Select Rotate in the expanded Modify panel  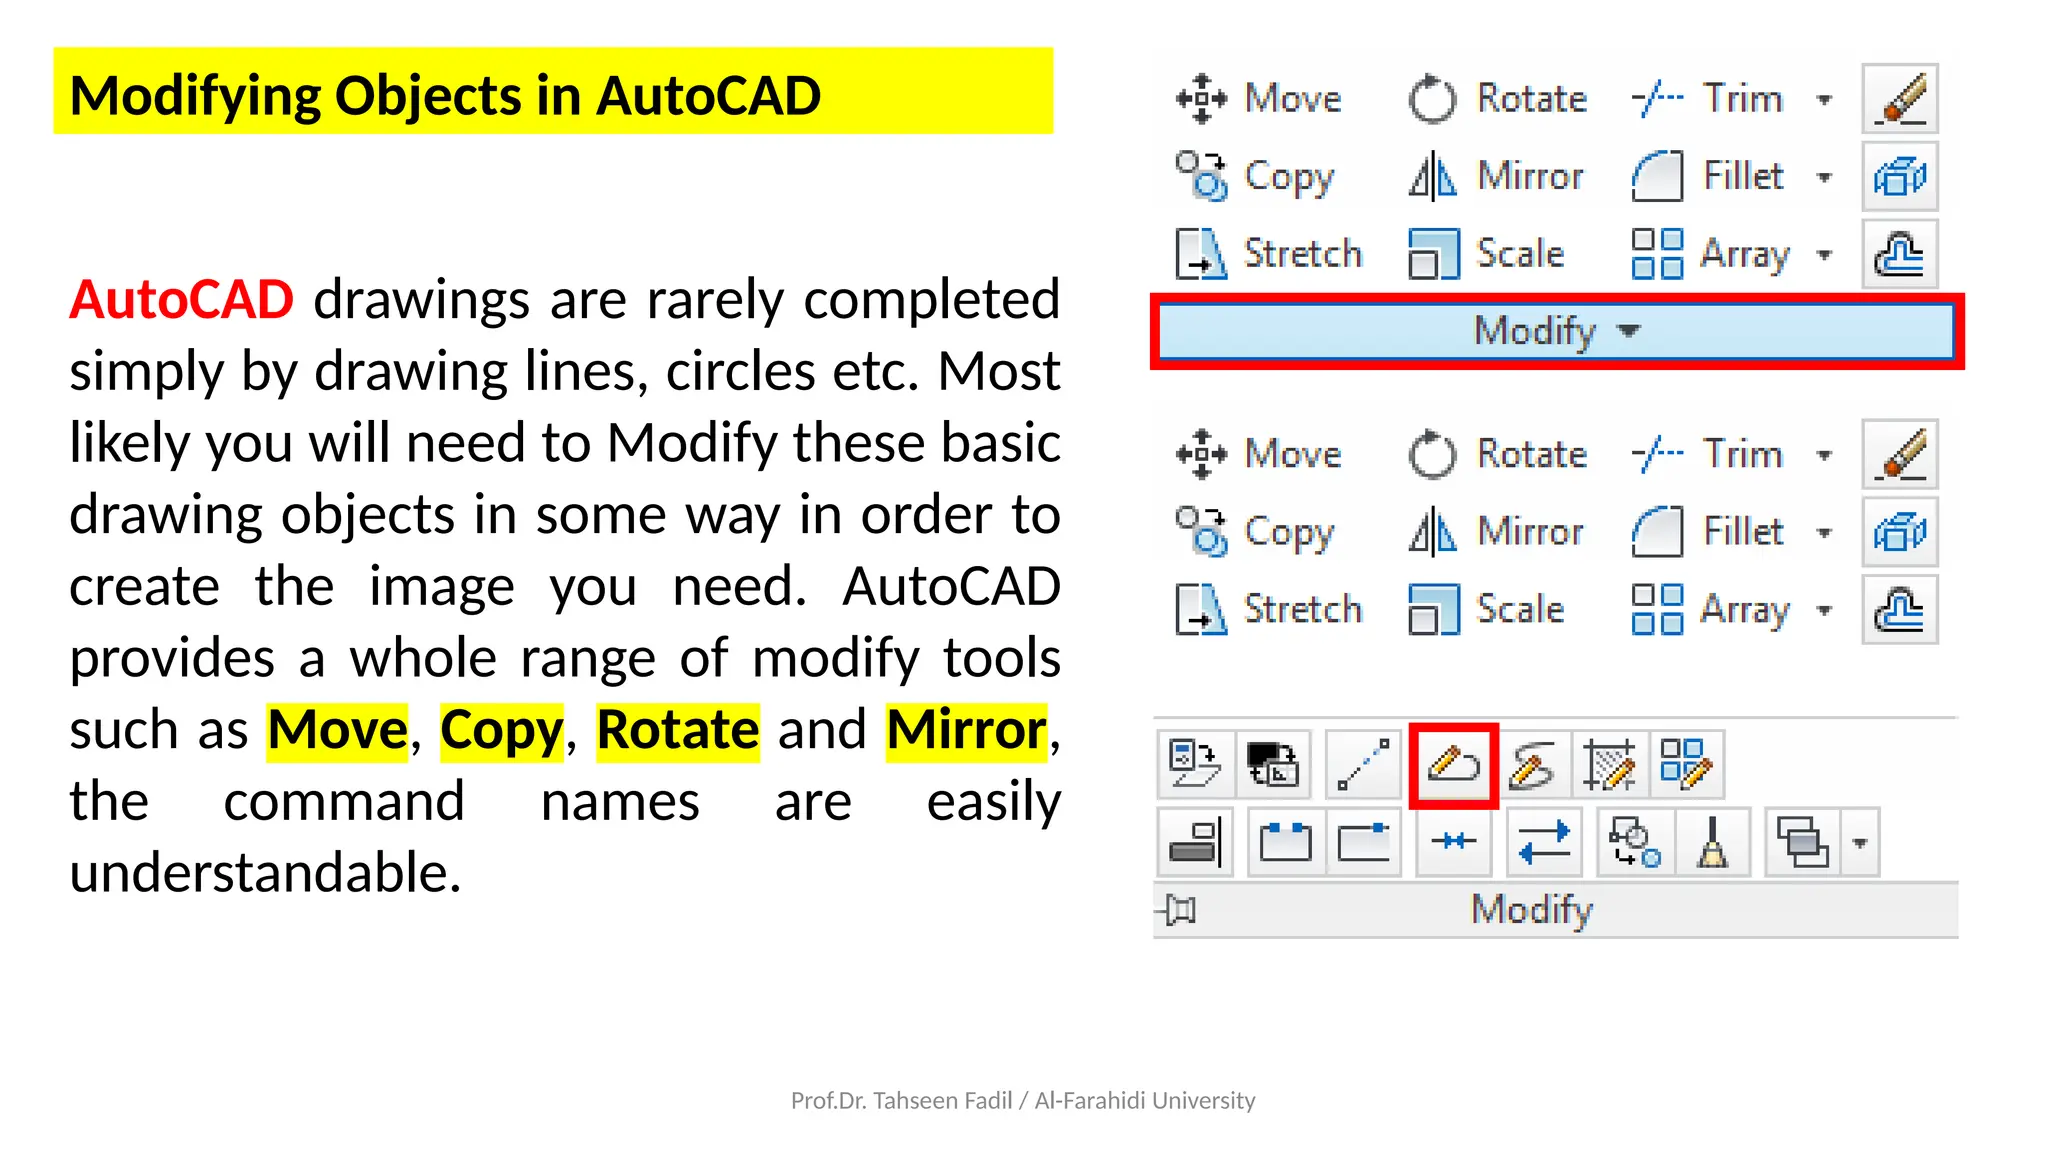click(x=1498, y=454)
